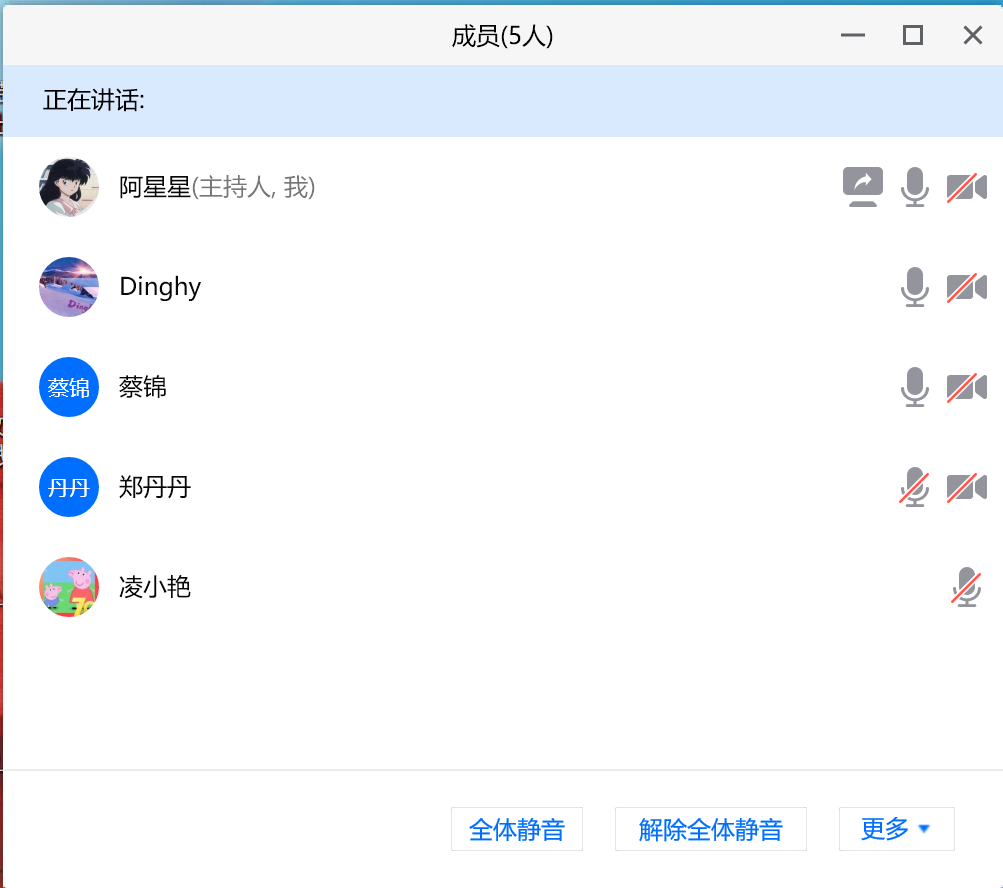The width and height of the screenshot is (1003, 888).
Task: Open the 更多 dropdown menu
Action: point(896,829)
